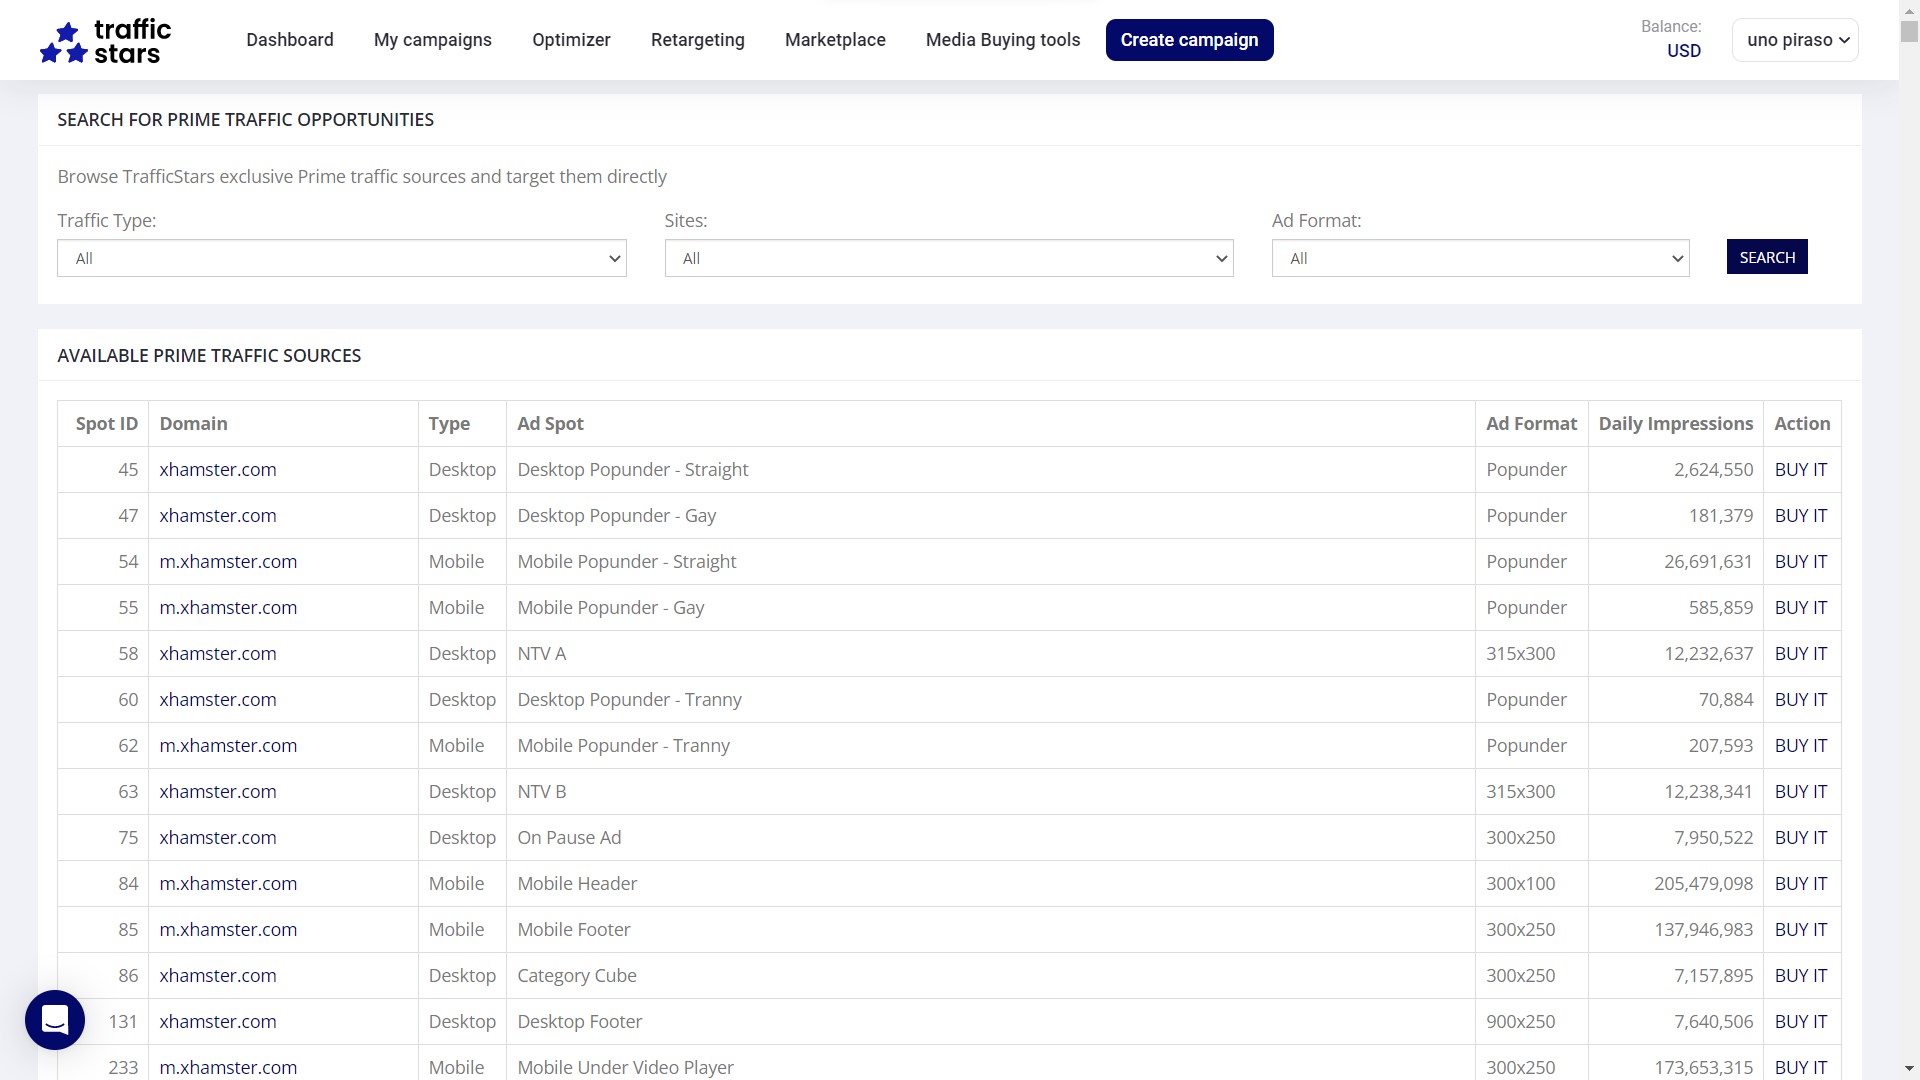Open the uno piraso account menu

pyautogui.click(x=1796, y=40)
